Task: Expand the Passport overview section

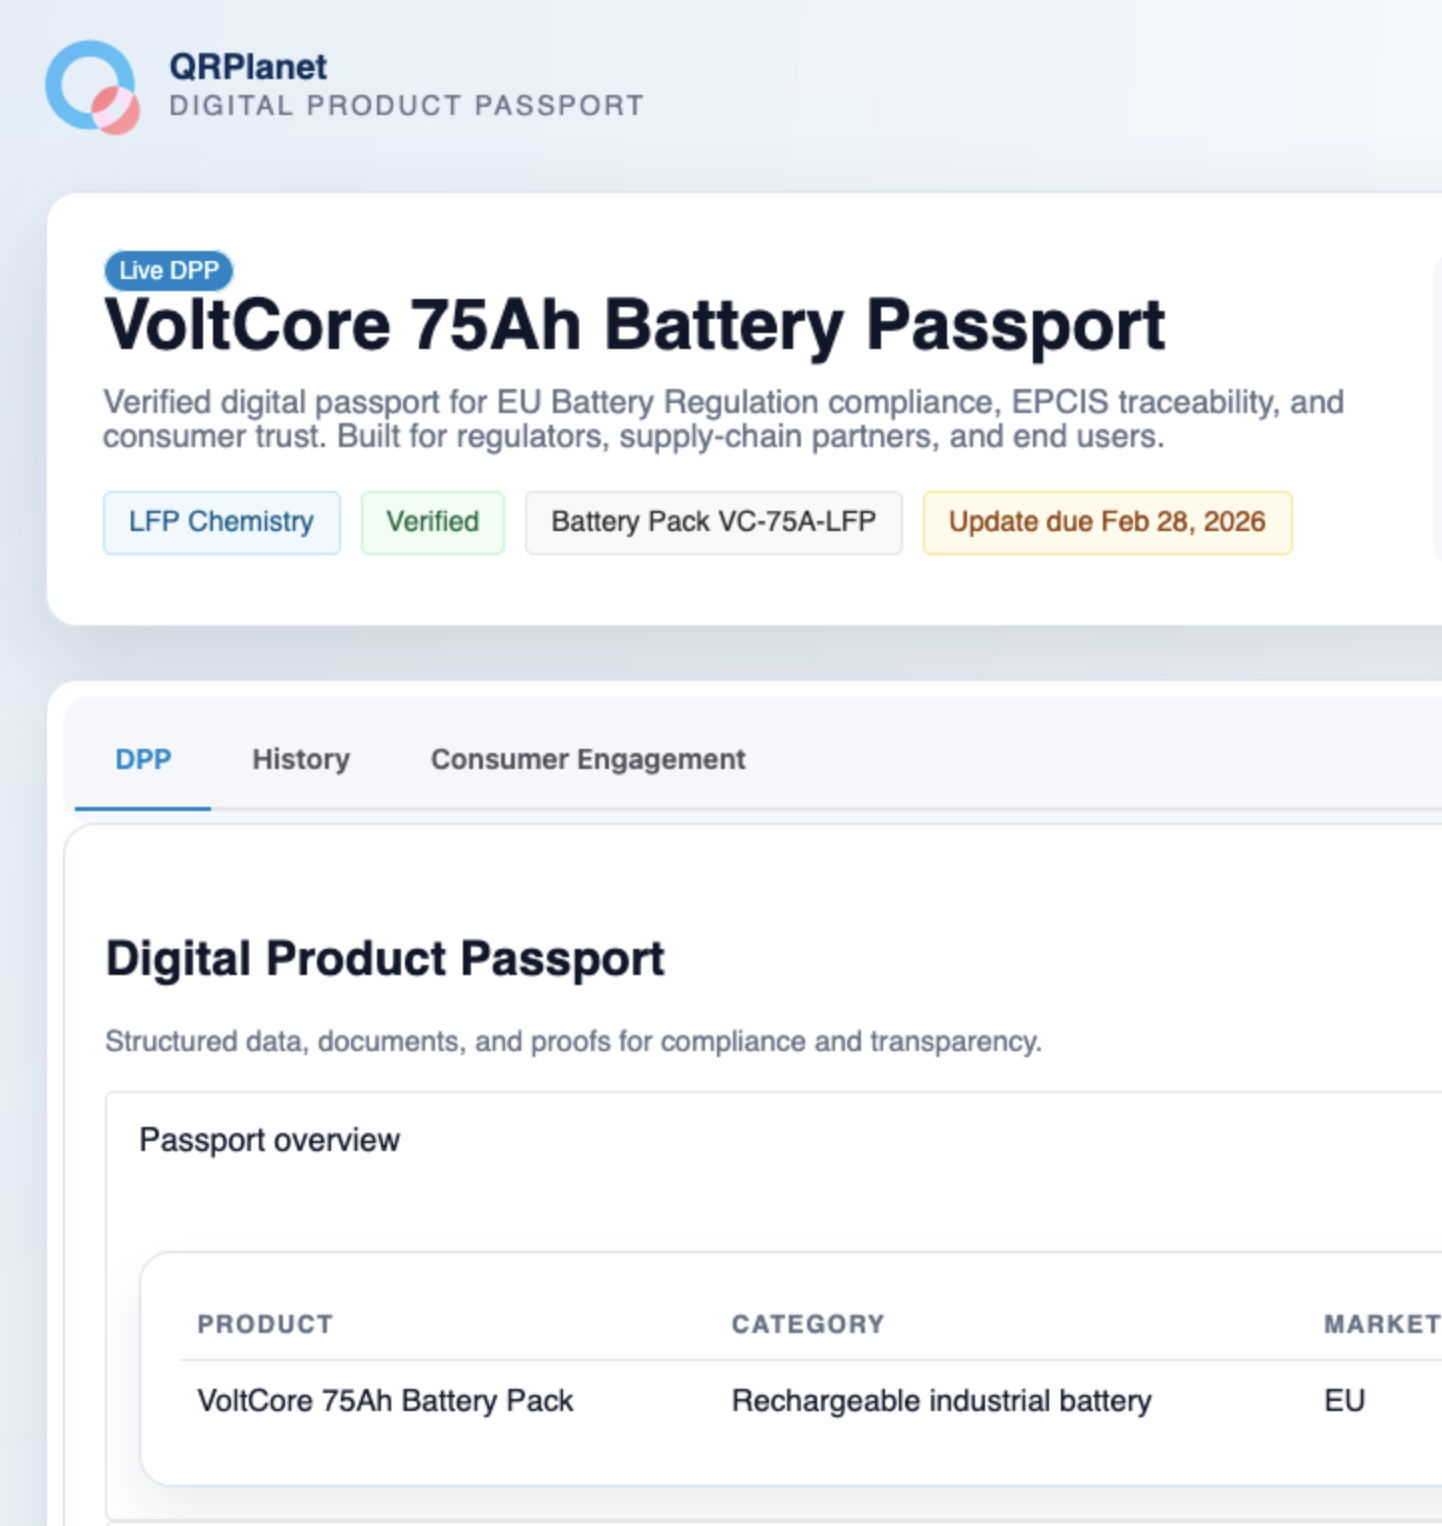Action: (271, 1139)
